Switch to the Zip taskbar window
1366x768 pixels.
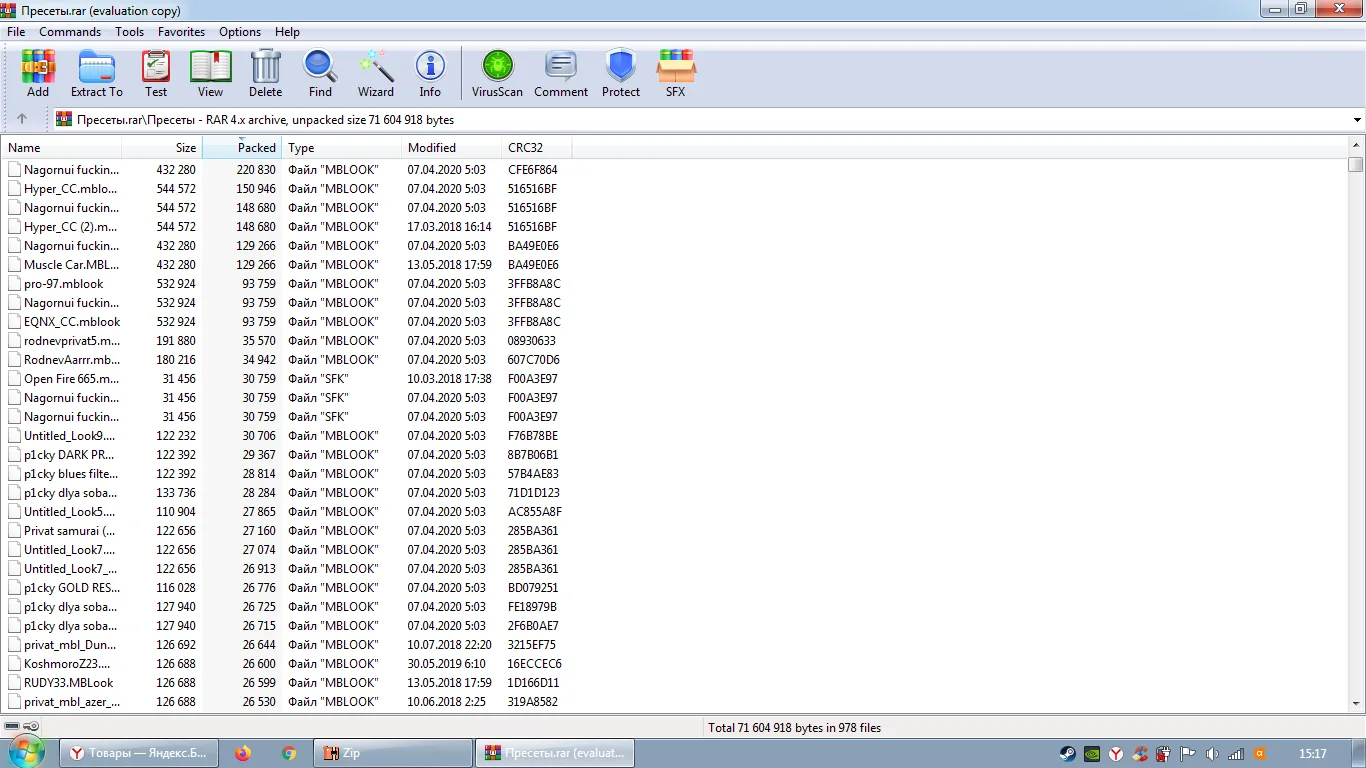tap(394, 753)
